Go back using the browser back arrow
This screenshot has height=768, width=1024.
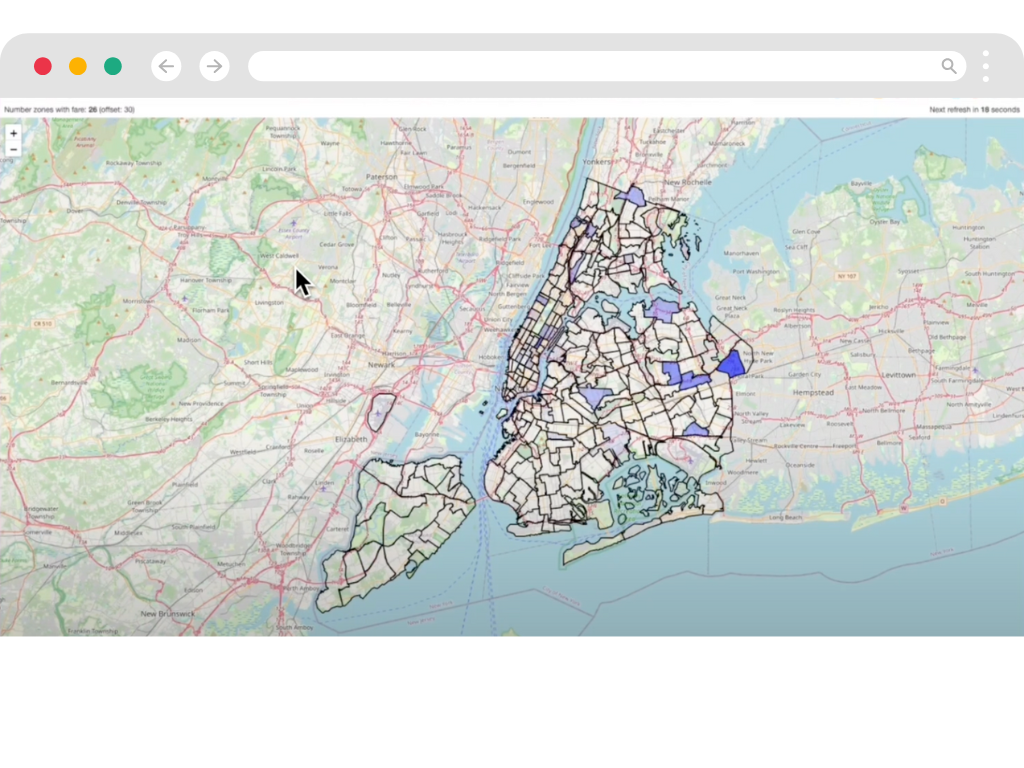click(x=166, y=66)
